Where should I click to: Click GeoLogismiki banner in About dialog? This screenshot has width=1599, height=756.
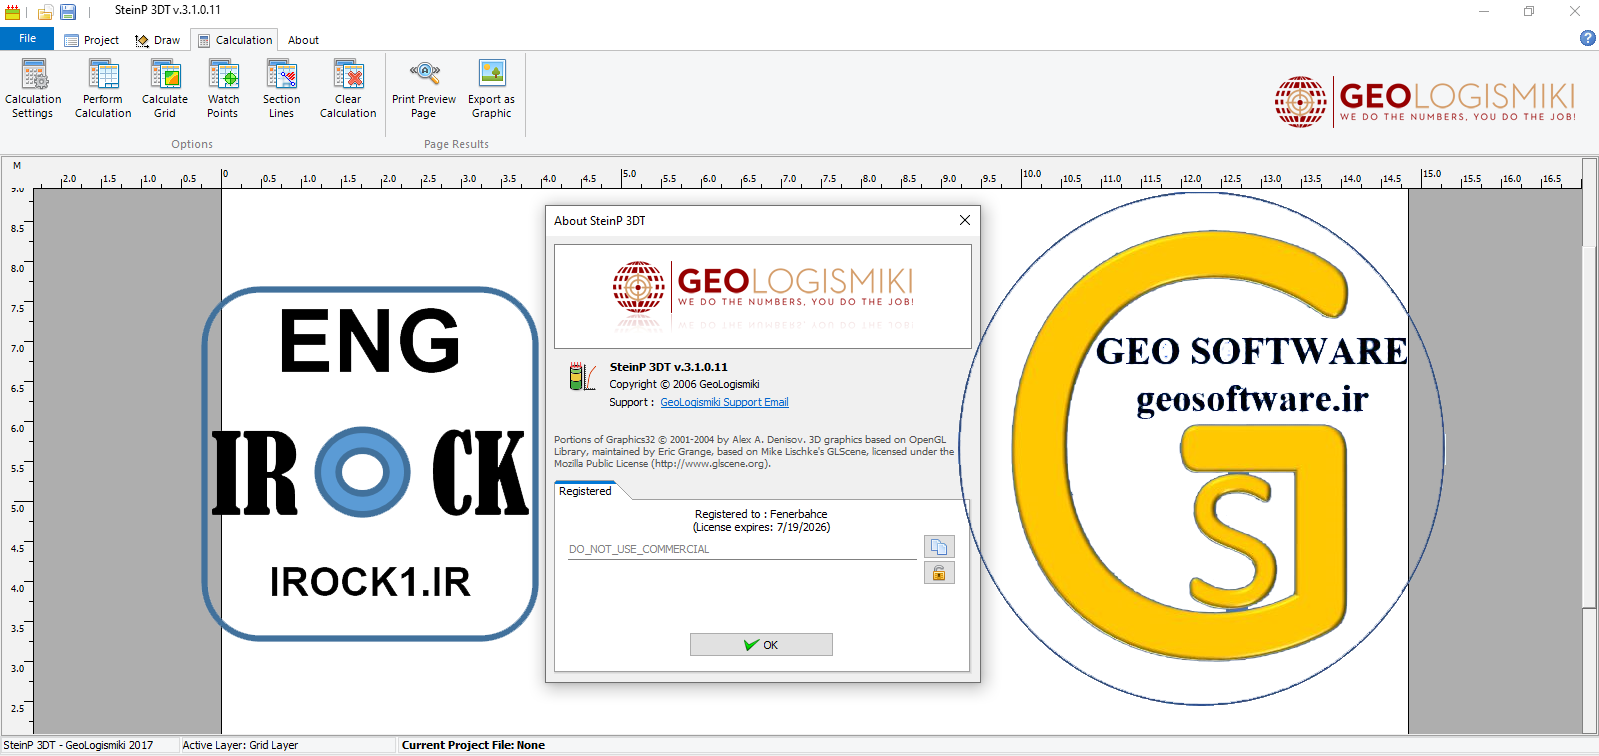click(x=763, y=296)
